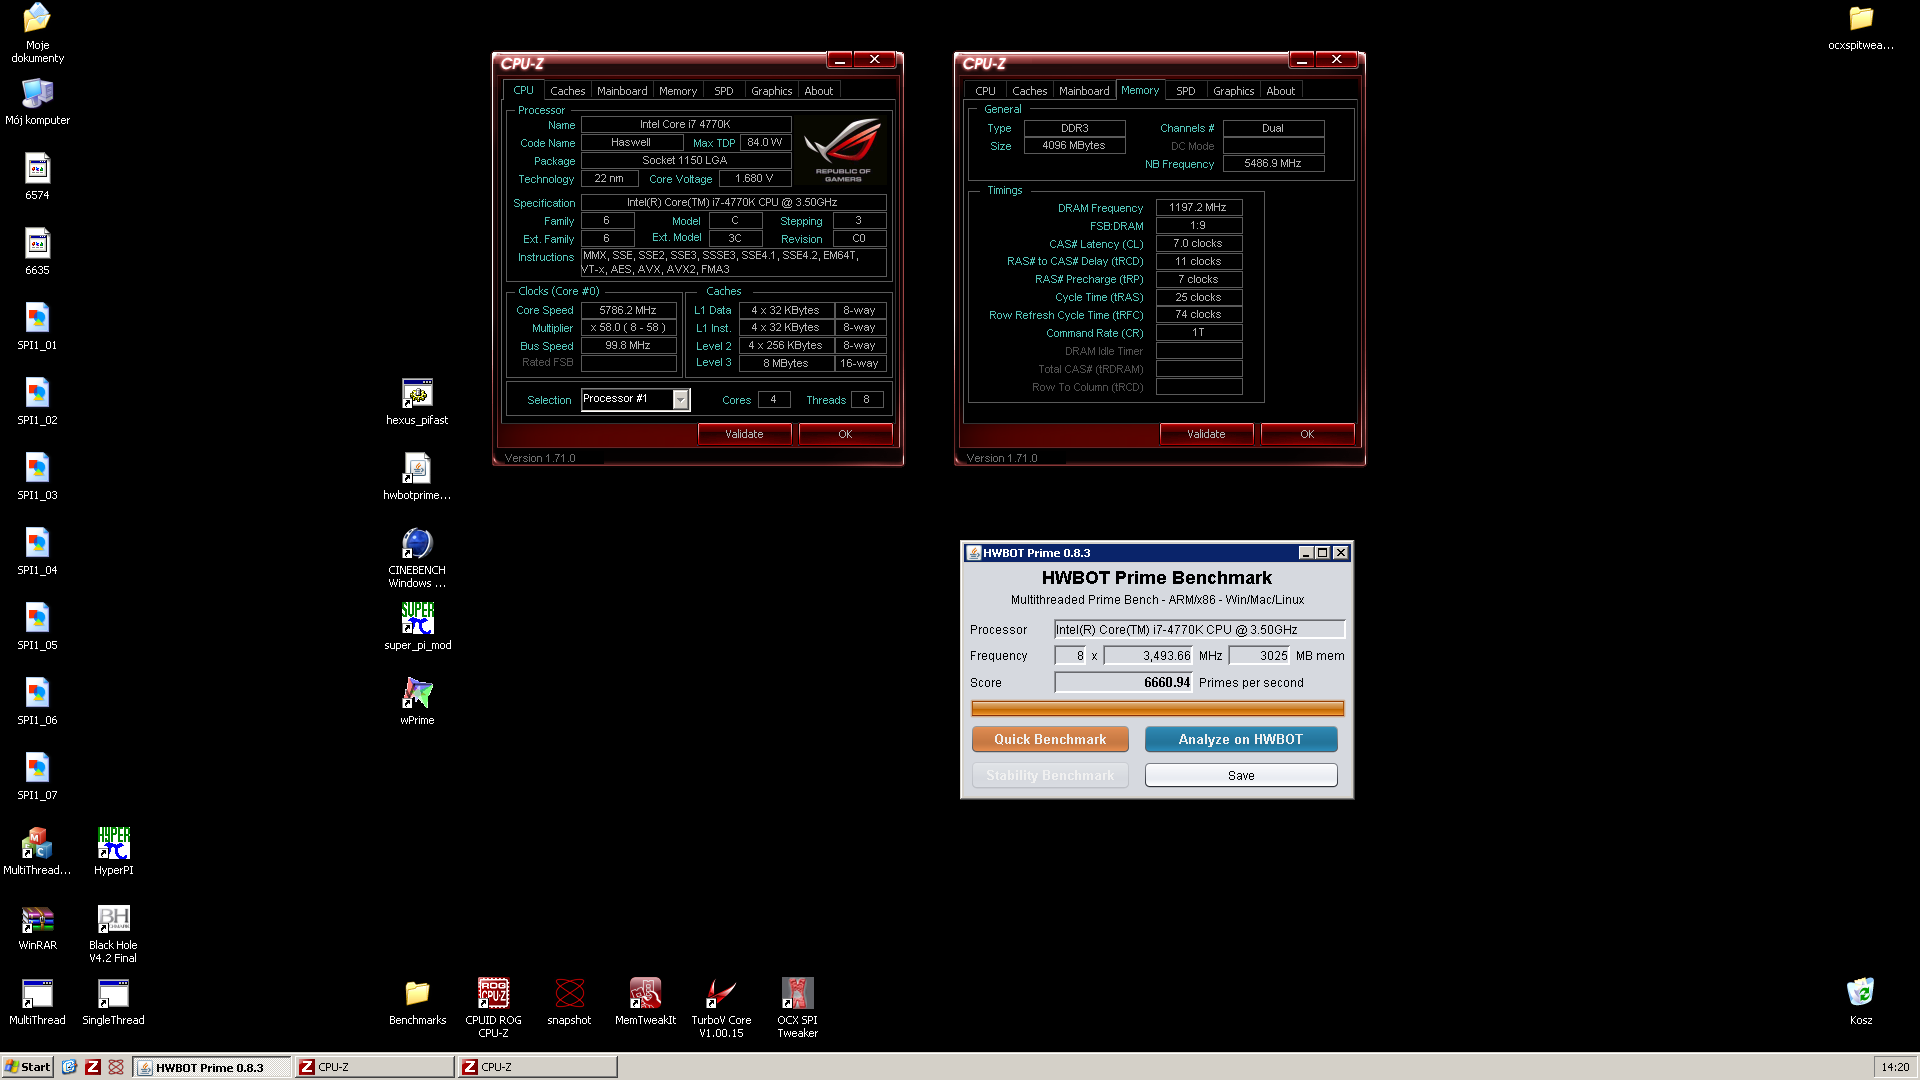The width and height of the screenshot is (1920, 1080).
Task: Click Analyze on HWBOT button
Action: [x=1241, y=739]
